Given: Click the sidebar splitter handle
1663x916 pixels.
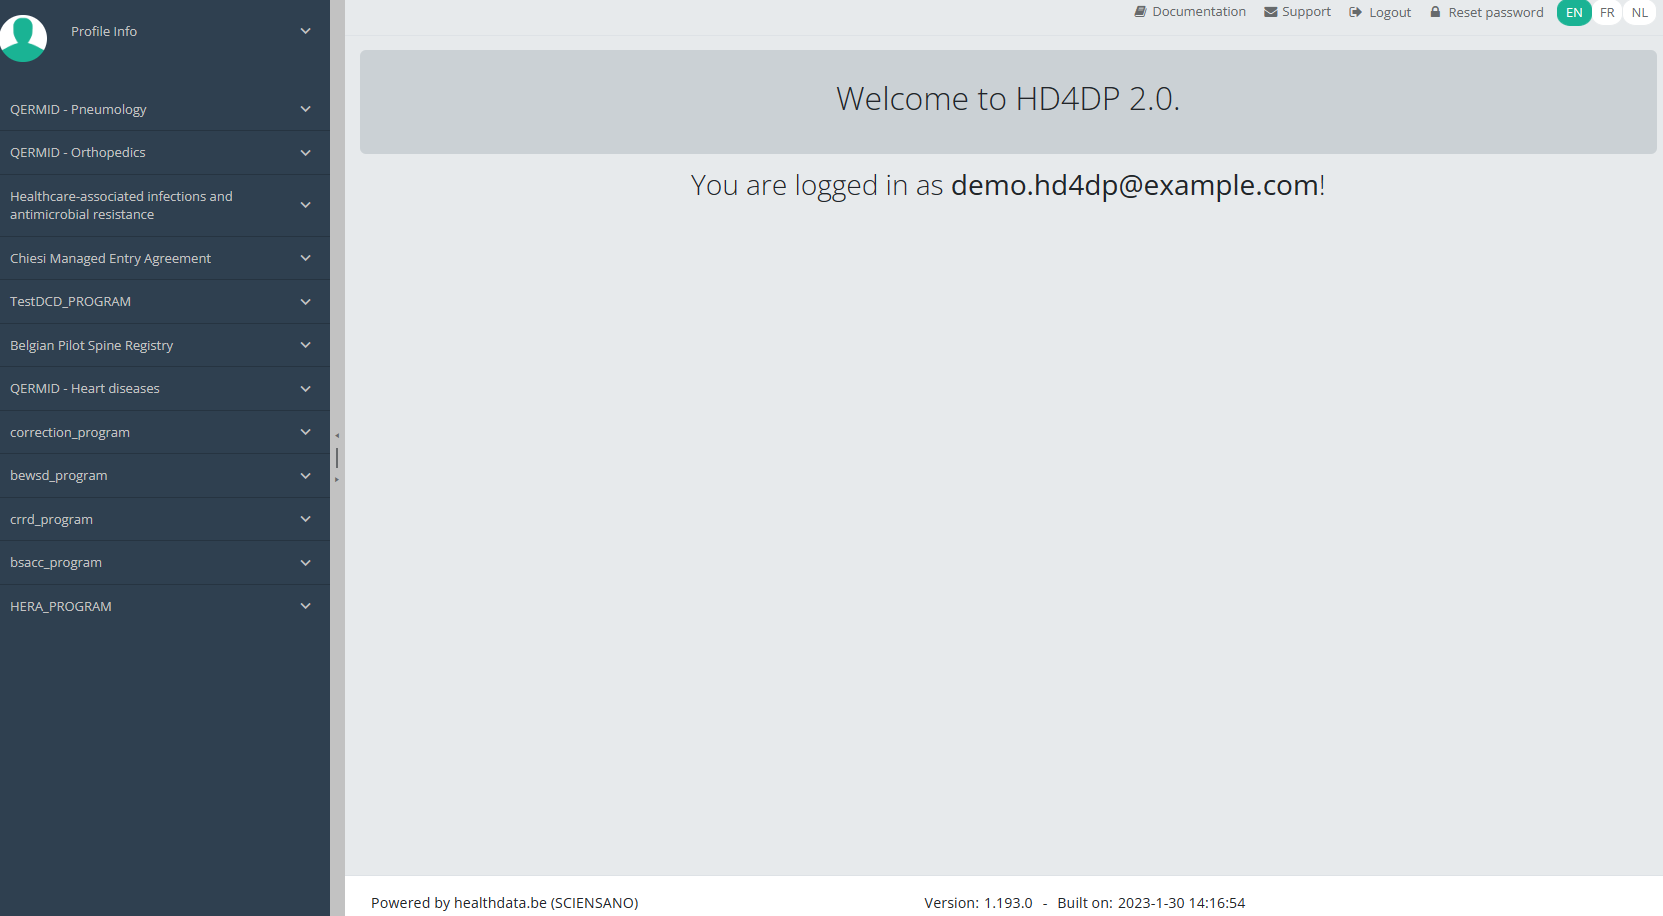Looking at the screenshot, I should pyautogui.click(x=337, y=458).
